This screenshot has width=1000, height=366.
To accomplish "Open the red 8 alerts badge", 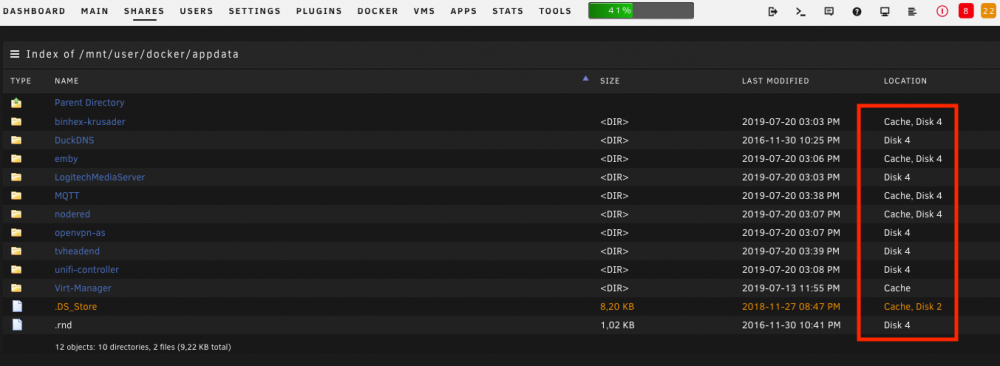I will tap(966, 11).
